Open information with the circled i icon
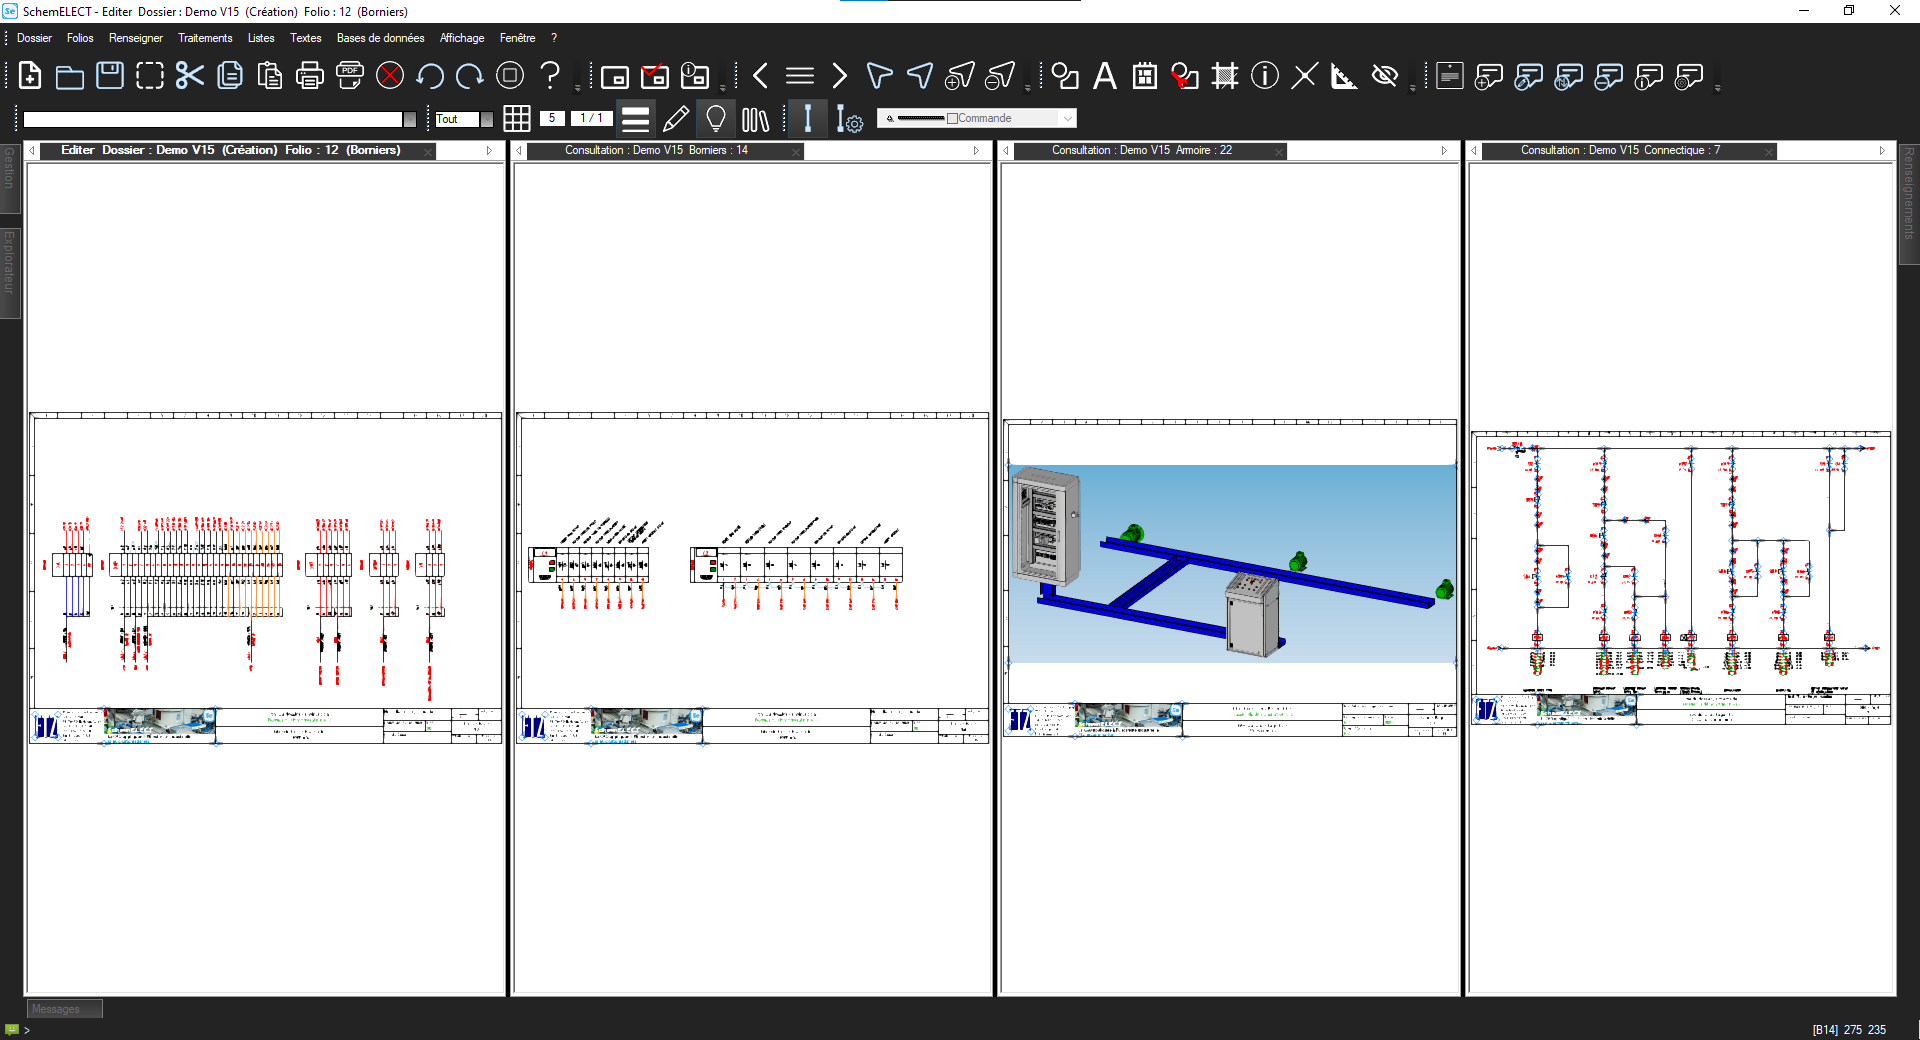The width and height of the screenshot is (1920, 1040). 1265,76
